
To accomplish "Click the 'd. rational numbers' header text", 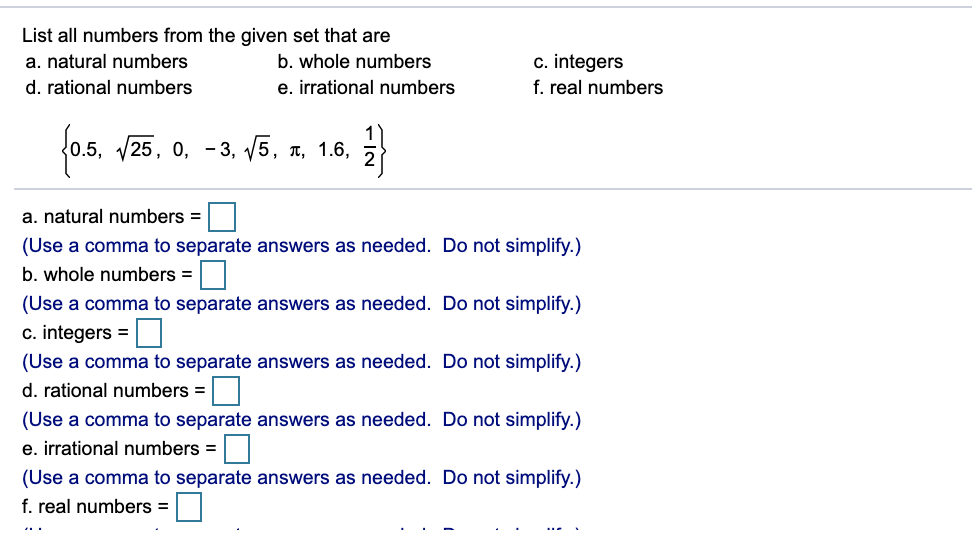I will 108,88.
